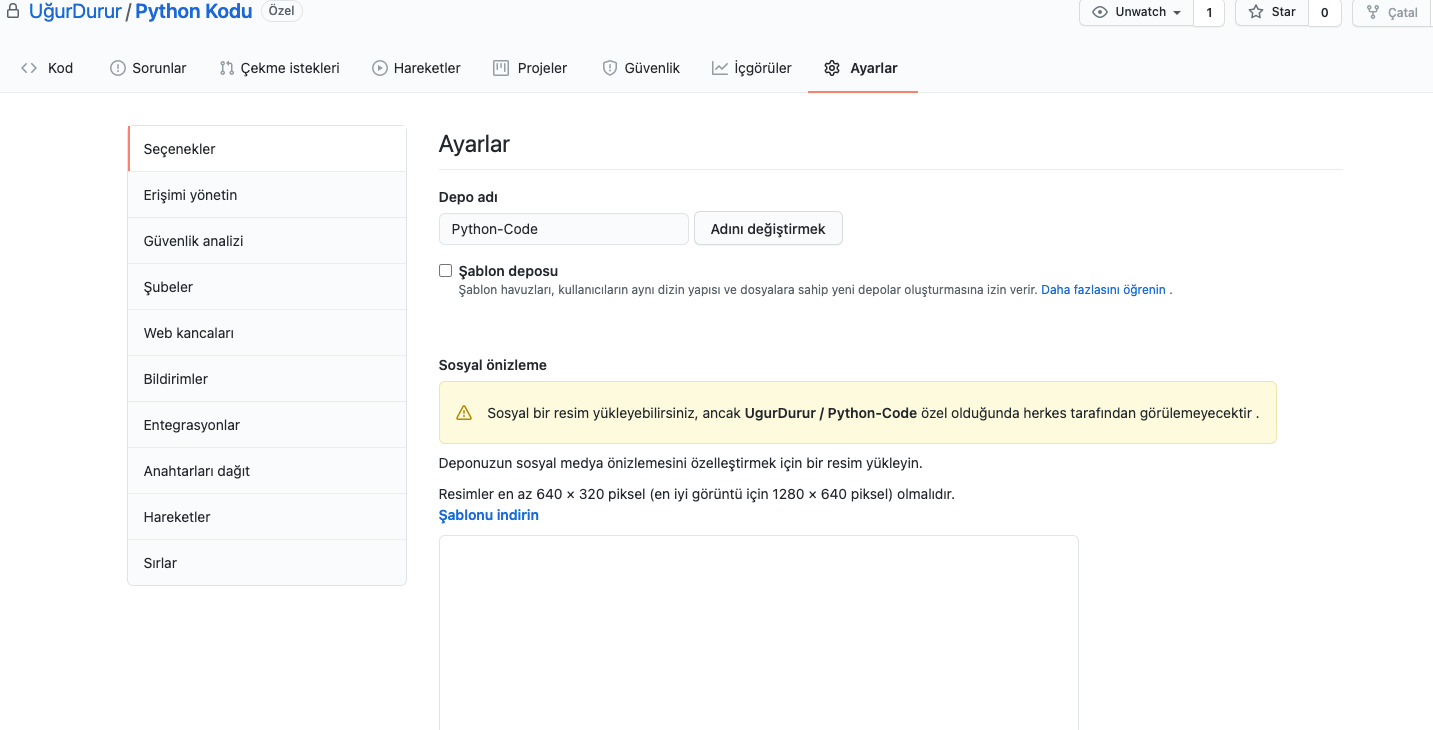Click the Çekme istekleri pull request icon
The height and width of the screenshot is (730, 1433).
click(227, 68)
